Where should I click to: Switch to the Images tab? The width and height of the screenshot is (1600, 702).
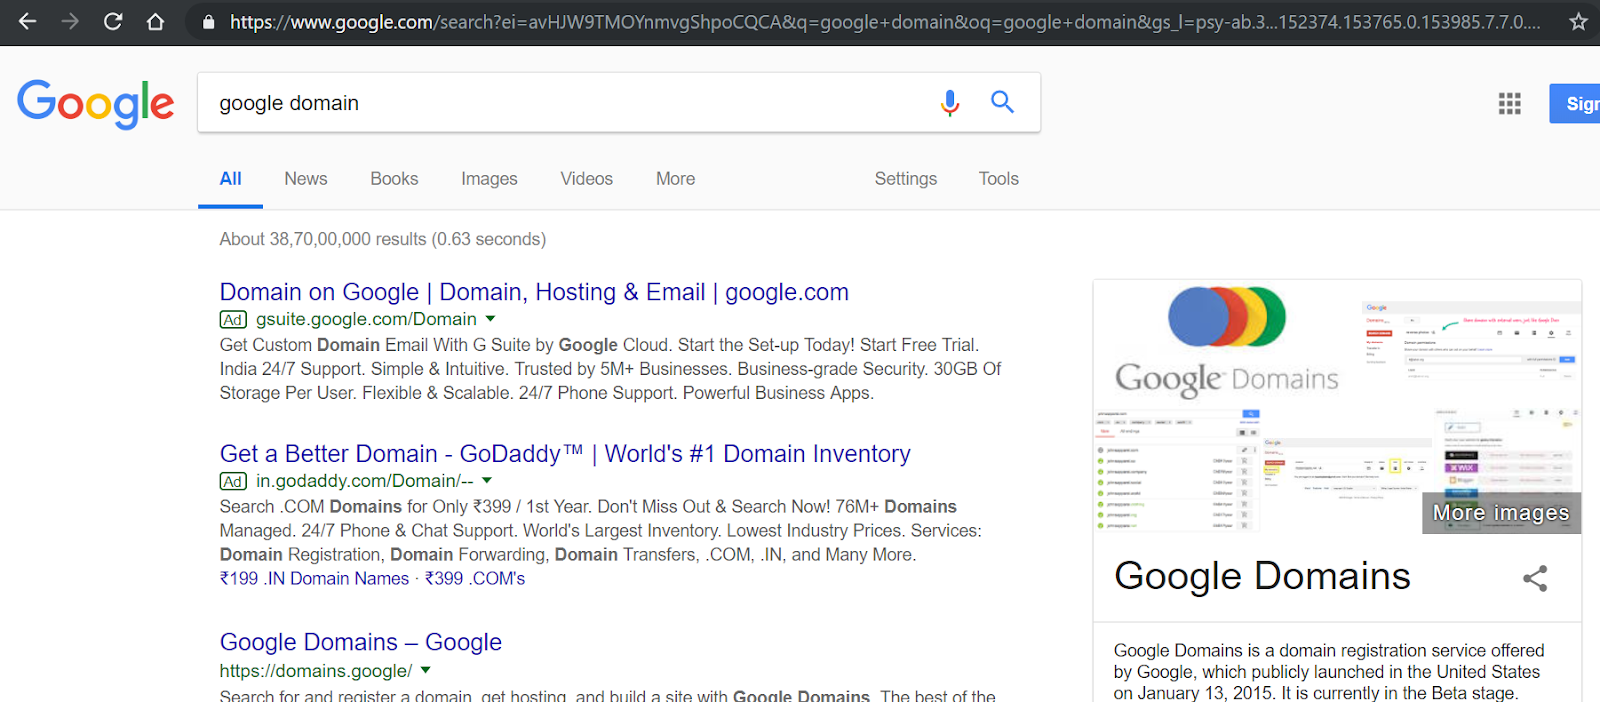[x=489, y=179]
